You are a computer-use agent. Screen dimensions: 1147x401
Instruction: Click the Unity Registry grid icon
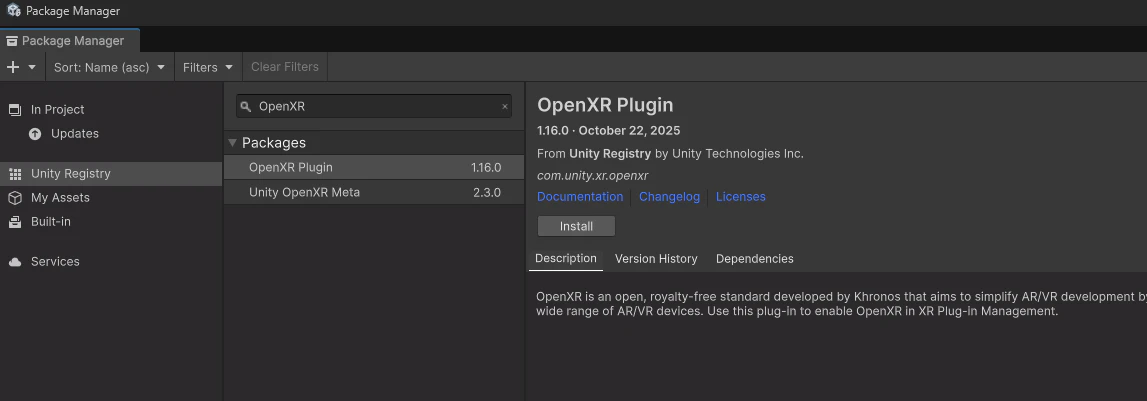(15, 174)
